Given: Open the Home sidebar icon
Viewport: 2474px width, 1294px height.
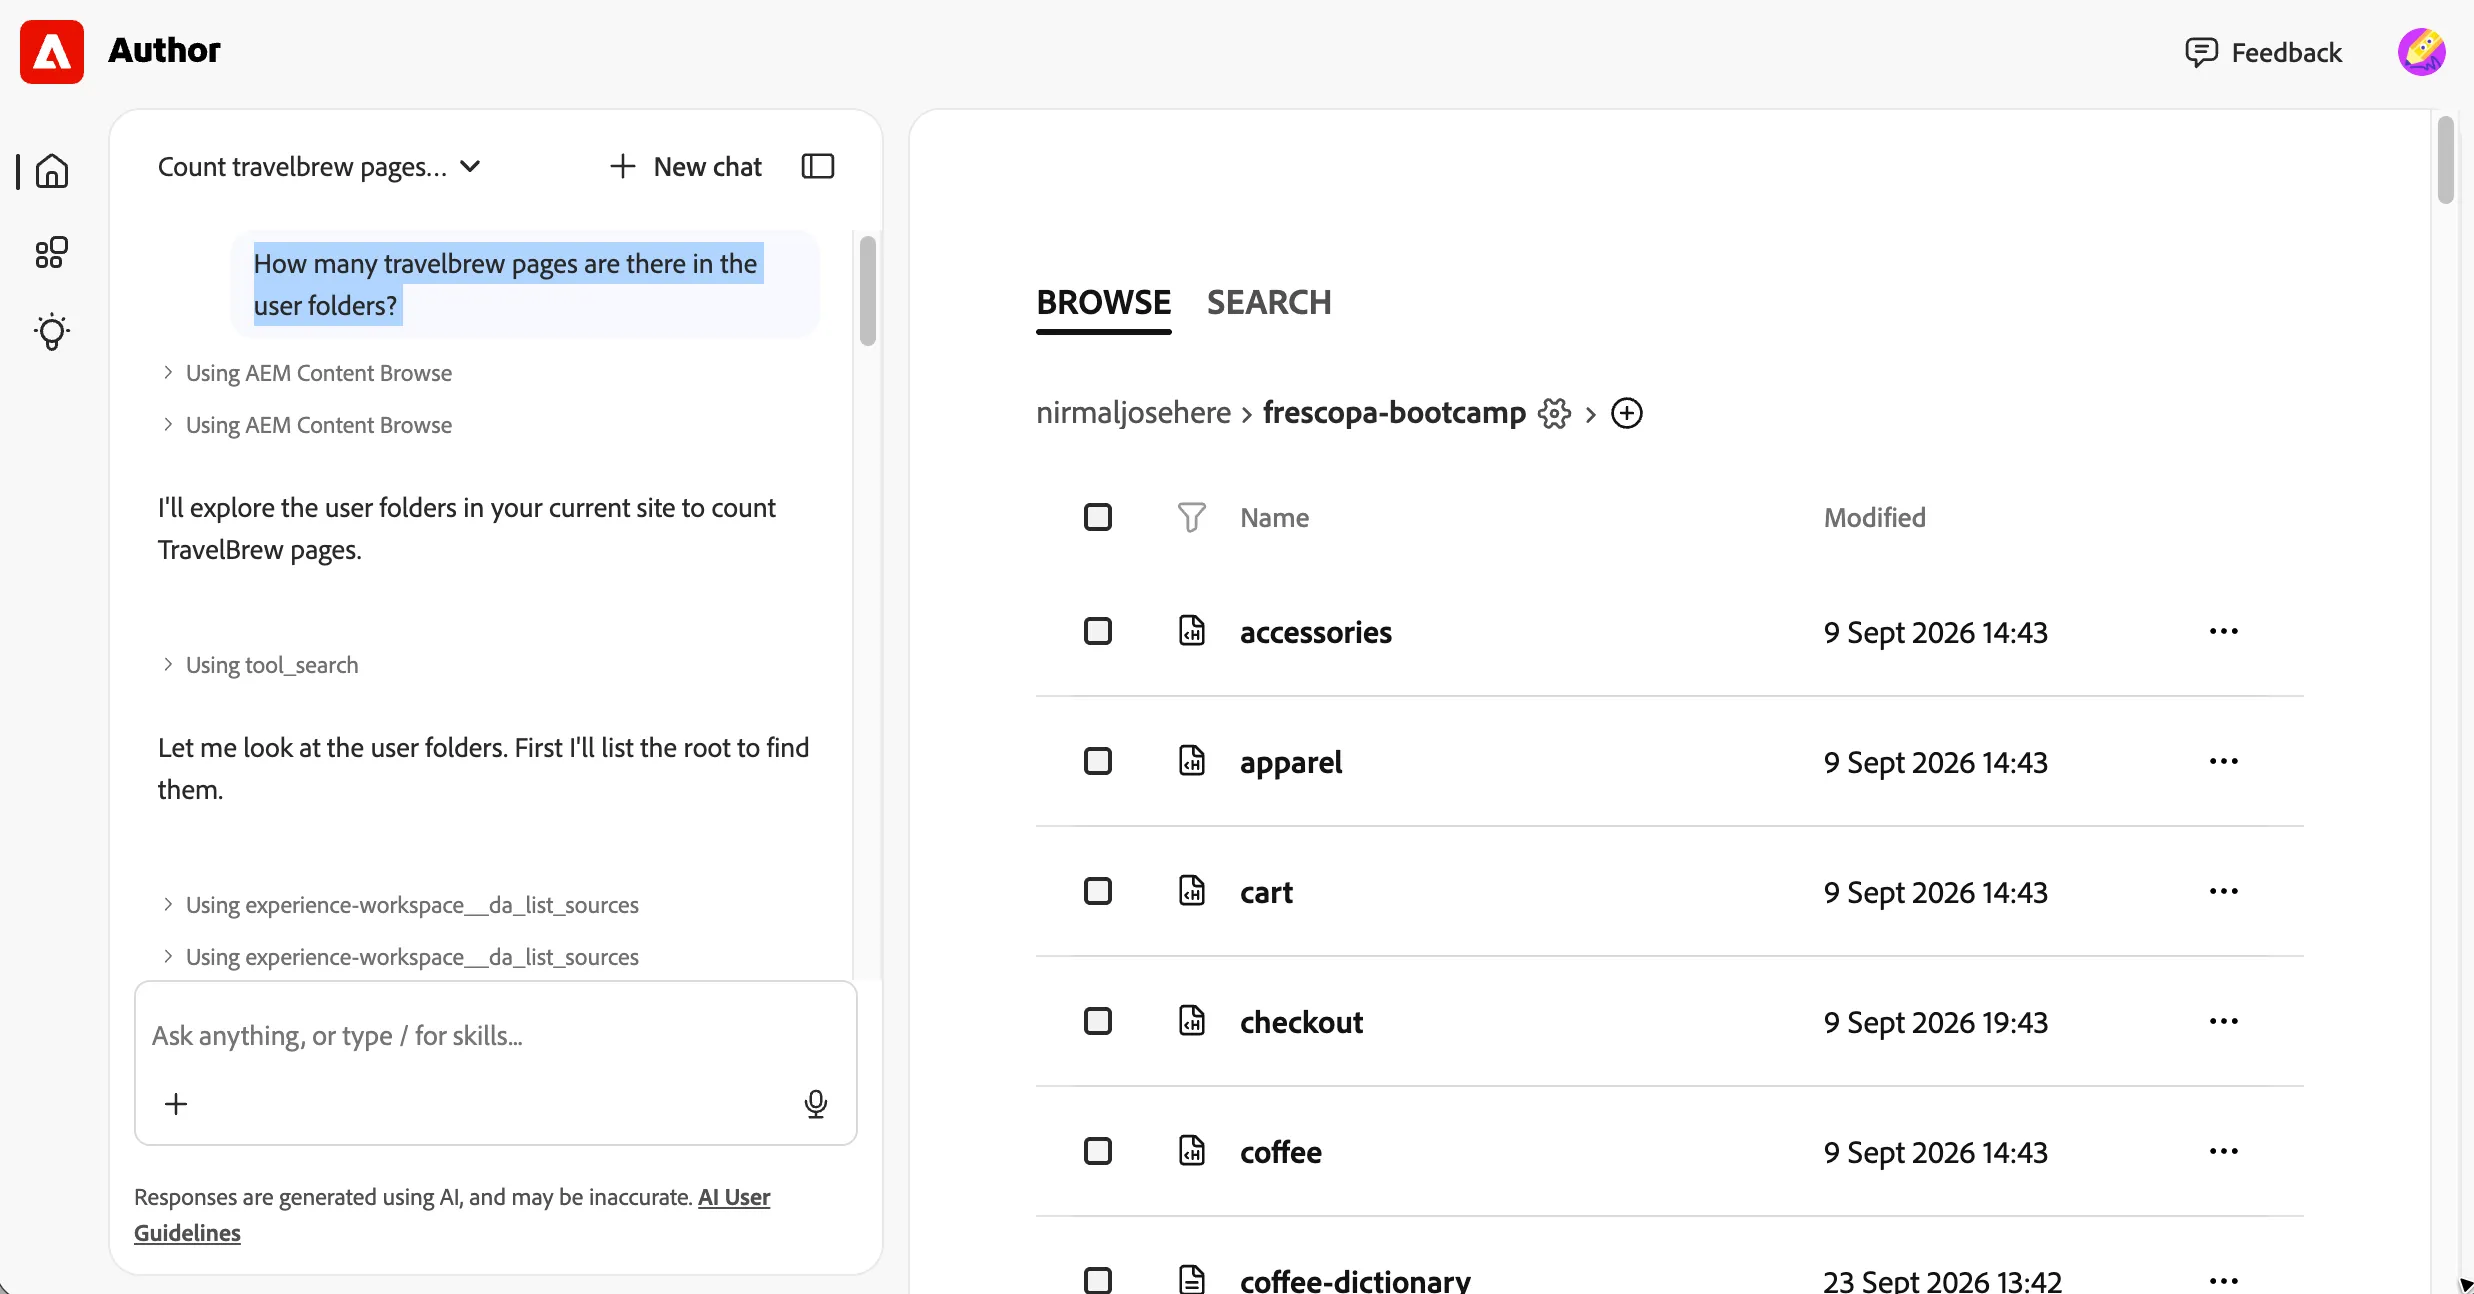Looking at the screenshot, I should (x=52, y=171).
